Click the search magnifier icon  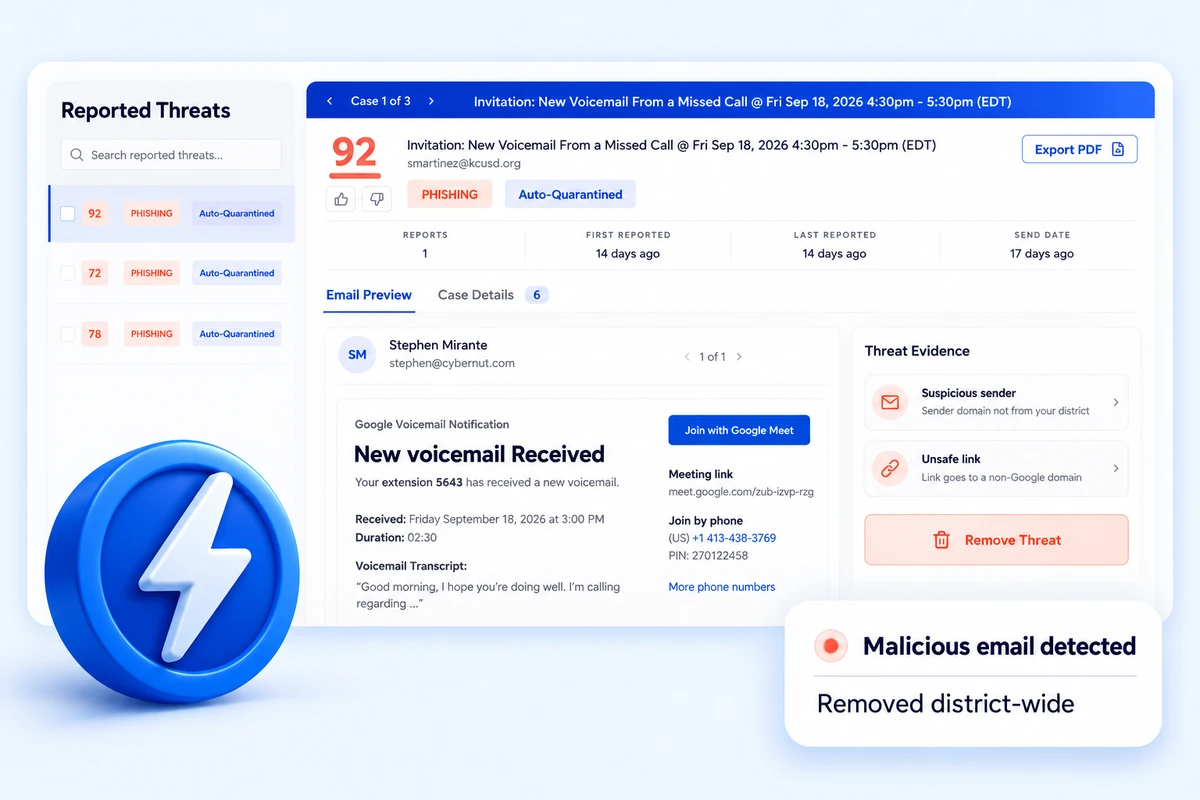point(77,155)
